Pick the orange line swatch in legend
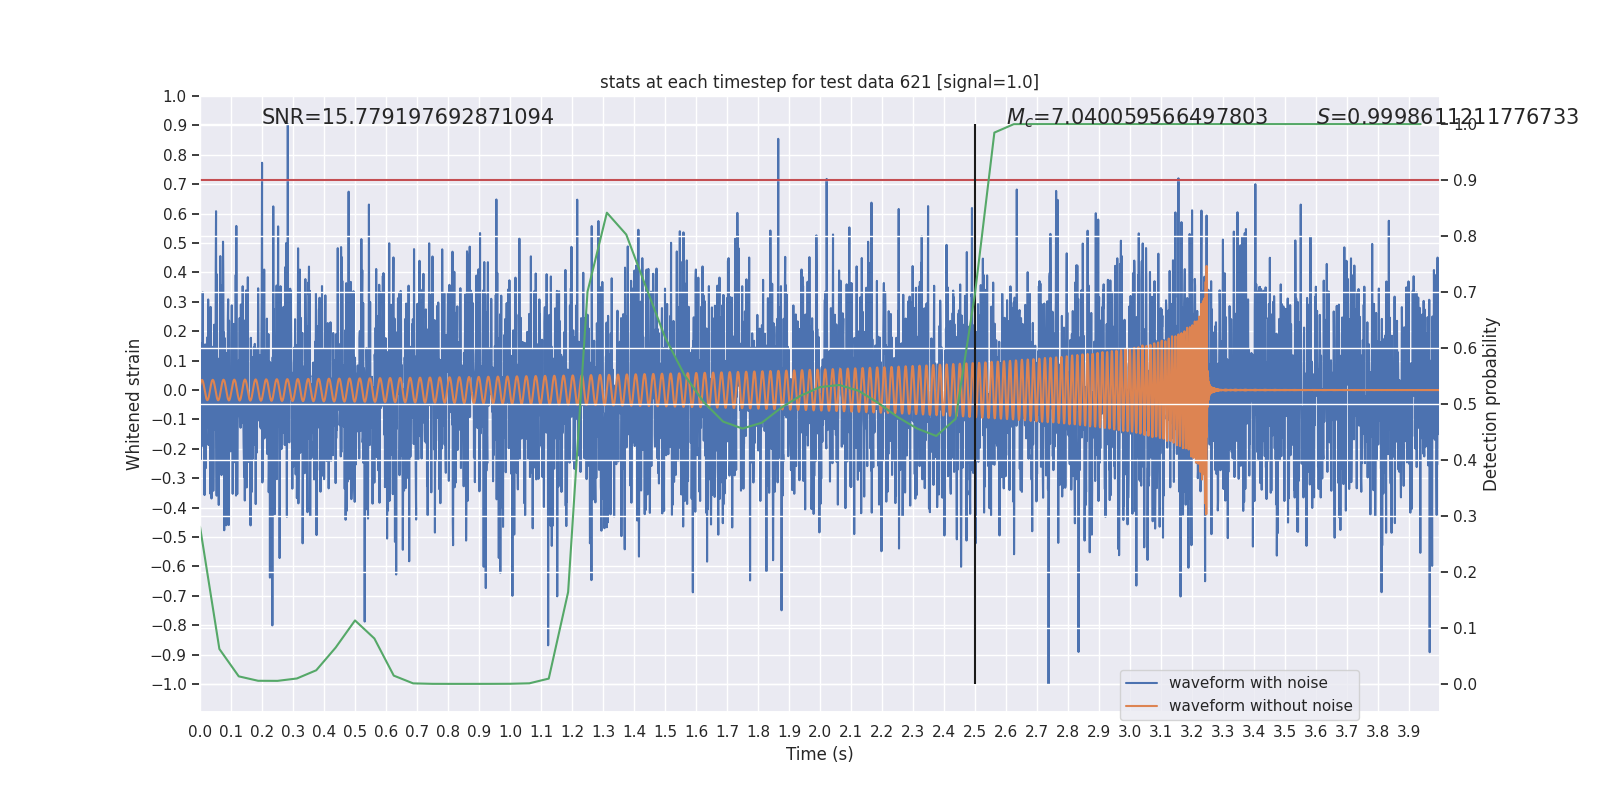Image resolution: width=1600 pixels, height=800 pixels. [x=1141, y=706]
